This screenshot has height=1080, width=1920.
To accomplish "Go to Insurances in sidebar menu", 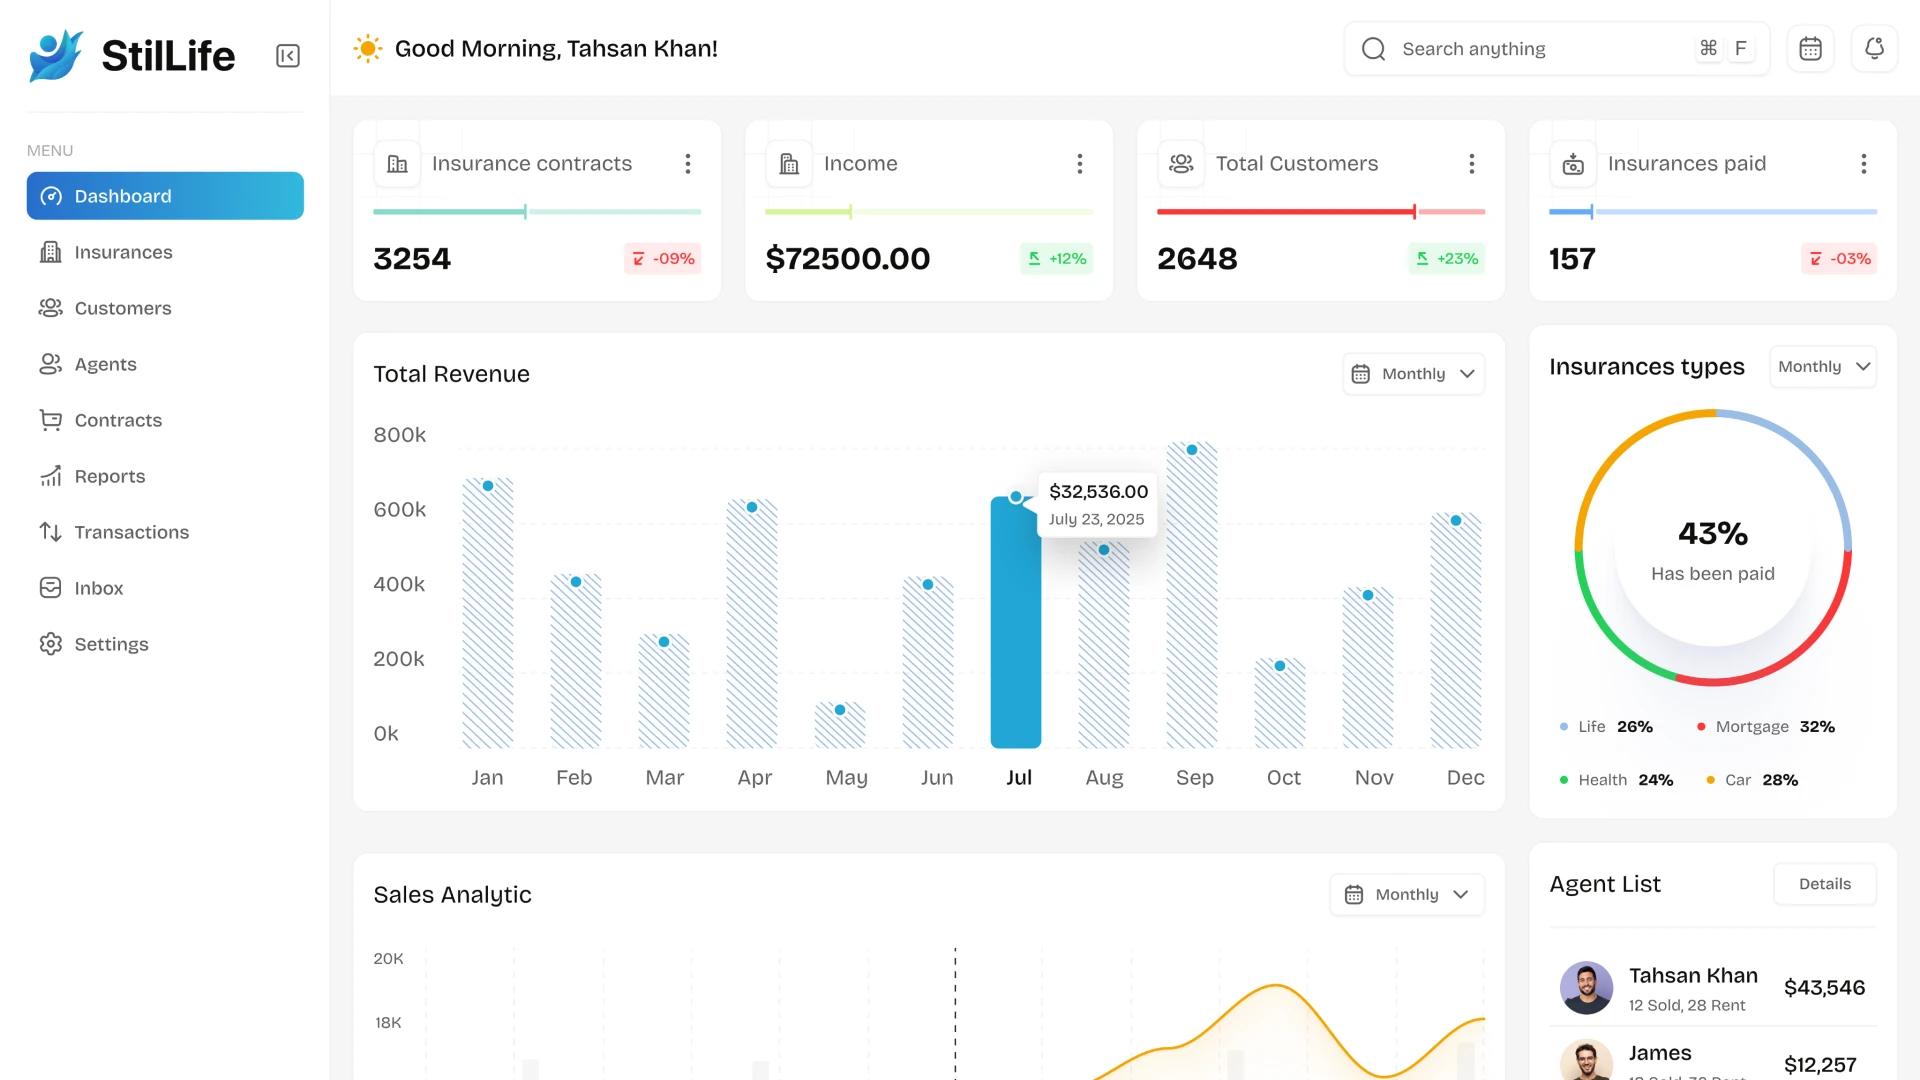I will pyautogui.click(x=123, y=252).
